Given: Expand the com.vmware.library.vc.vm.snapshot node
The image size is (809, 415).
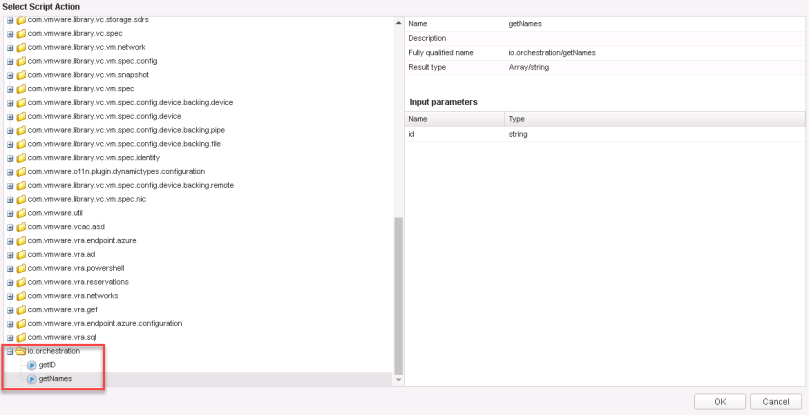Looking at the screenshot, I should (10, 75).
